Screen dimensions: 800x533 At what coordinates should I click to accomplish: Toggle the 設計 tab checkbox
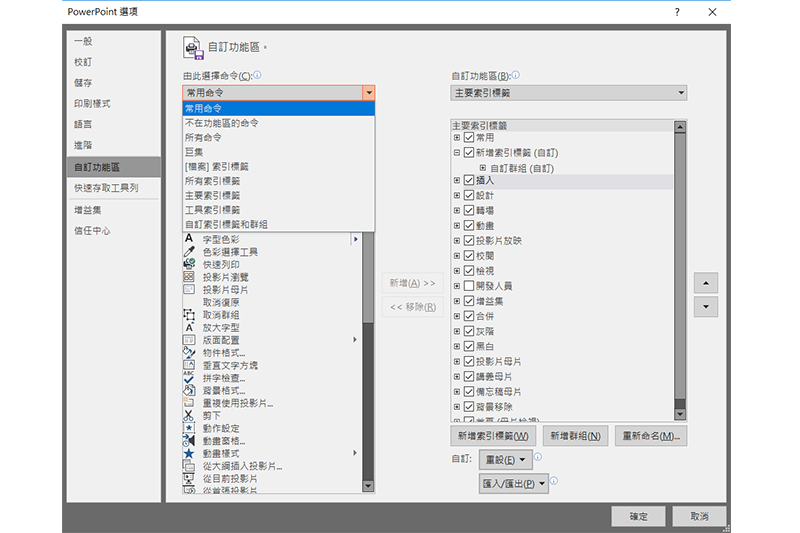[469, 195]
